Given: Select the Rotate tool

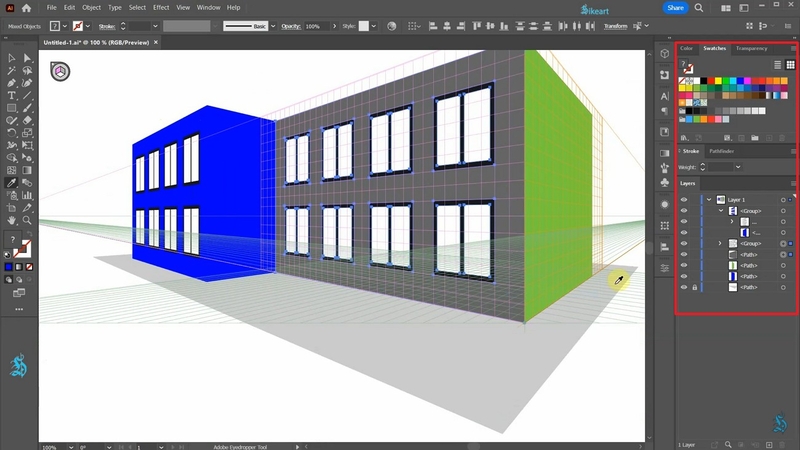Looking at the screenshot, I should coord(11,133).
